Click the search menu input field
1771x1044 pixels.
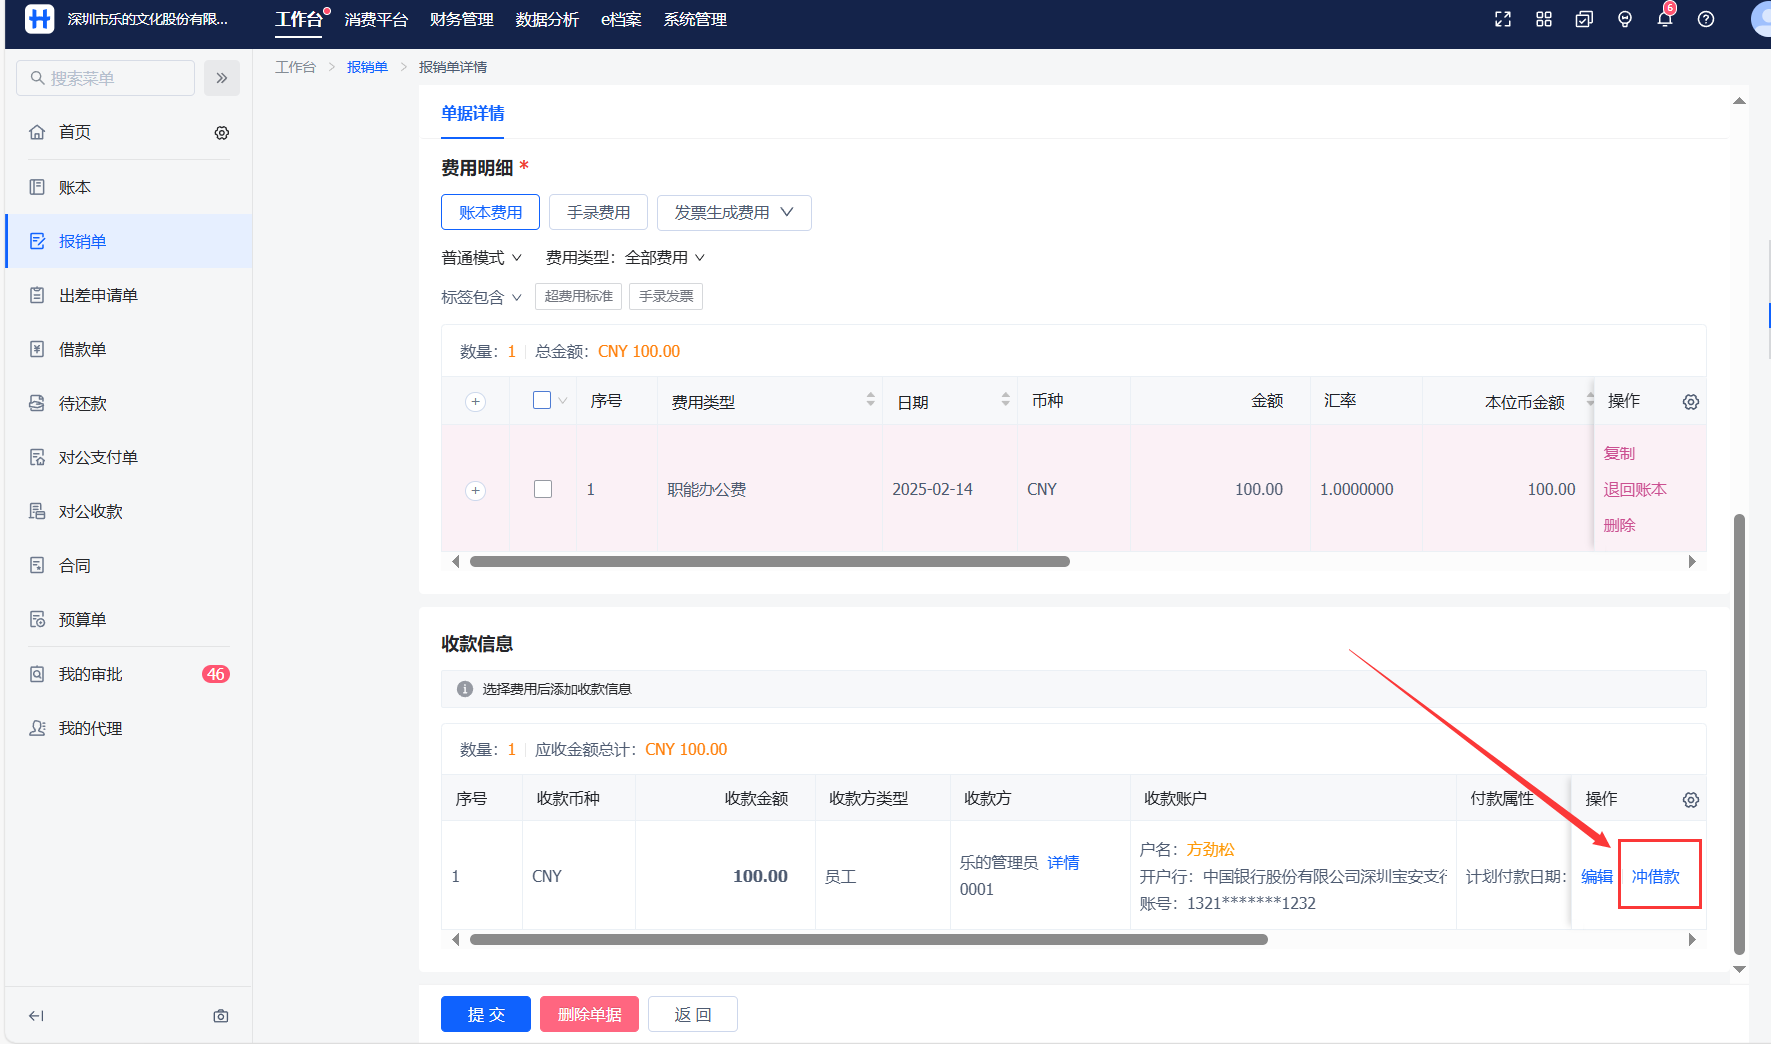pyautogui.click(x=106, y=78)
